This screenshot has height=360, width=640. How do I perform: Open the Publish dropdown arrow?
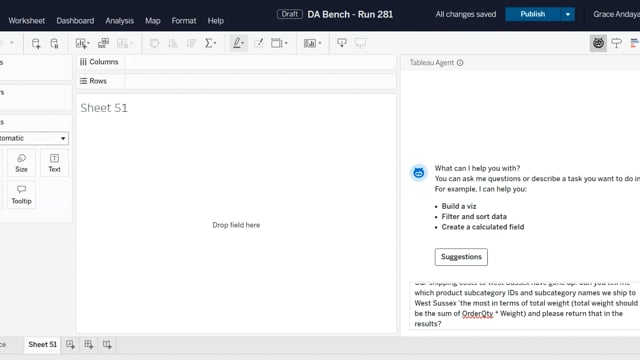(x=567, y=14)
